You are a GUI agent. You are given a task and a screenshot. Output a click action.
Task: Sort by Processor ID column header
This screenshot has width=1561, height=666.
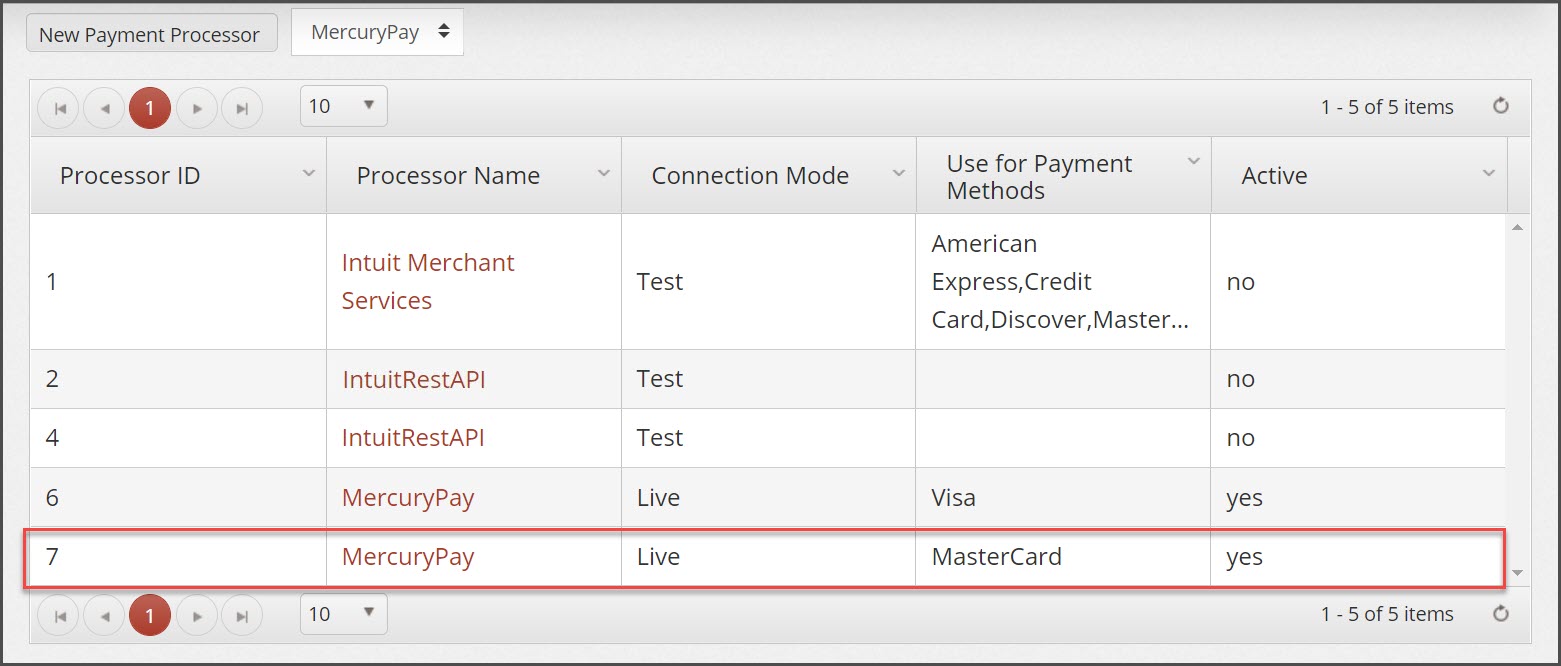tap(130, 176)
